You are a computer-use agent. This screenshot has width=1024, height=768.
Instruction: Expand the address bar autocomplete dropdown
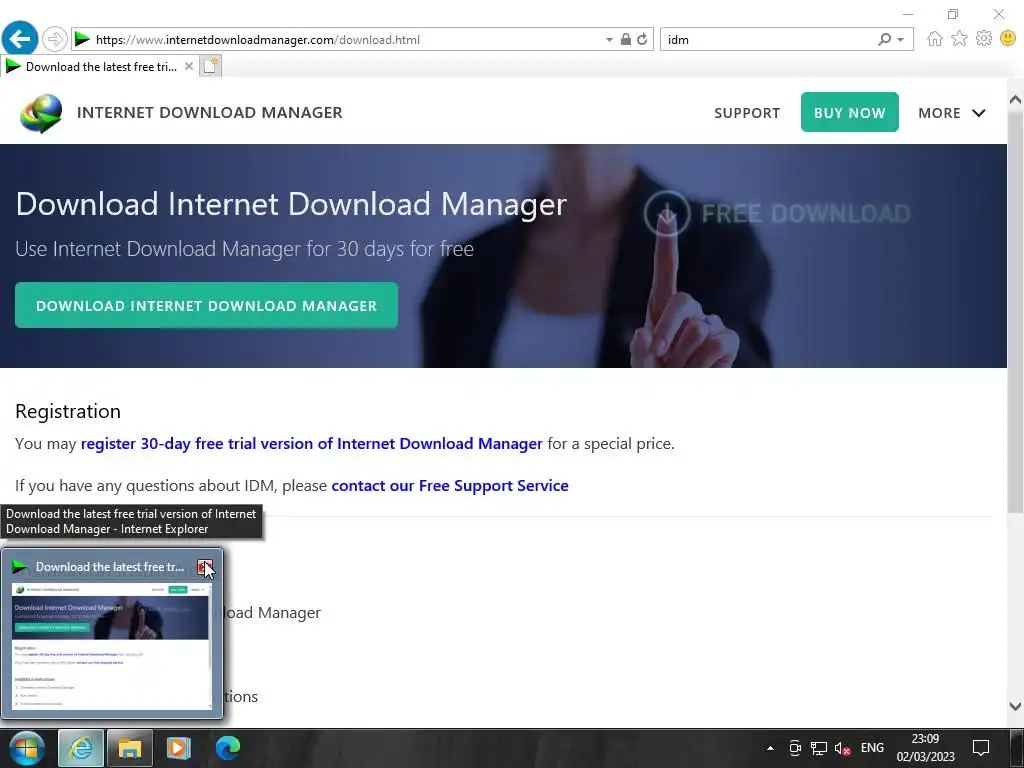pos(609,40)
